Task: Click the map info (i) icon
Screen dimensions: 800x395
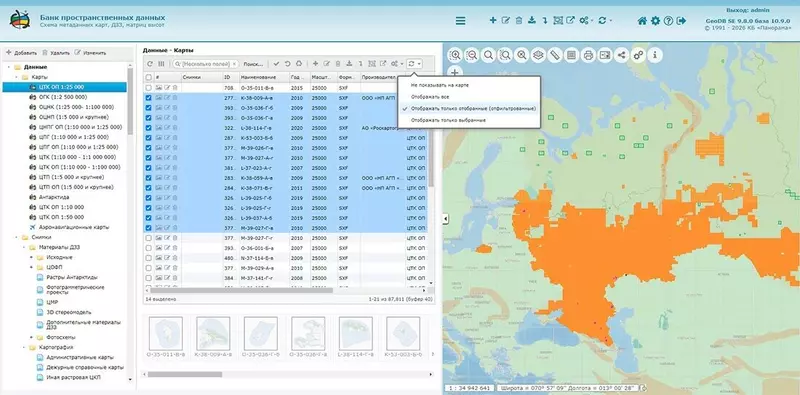Action: click(655, 55)
